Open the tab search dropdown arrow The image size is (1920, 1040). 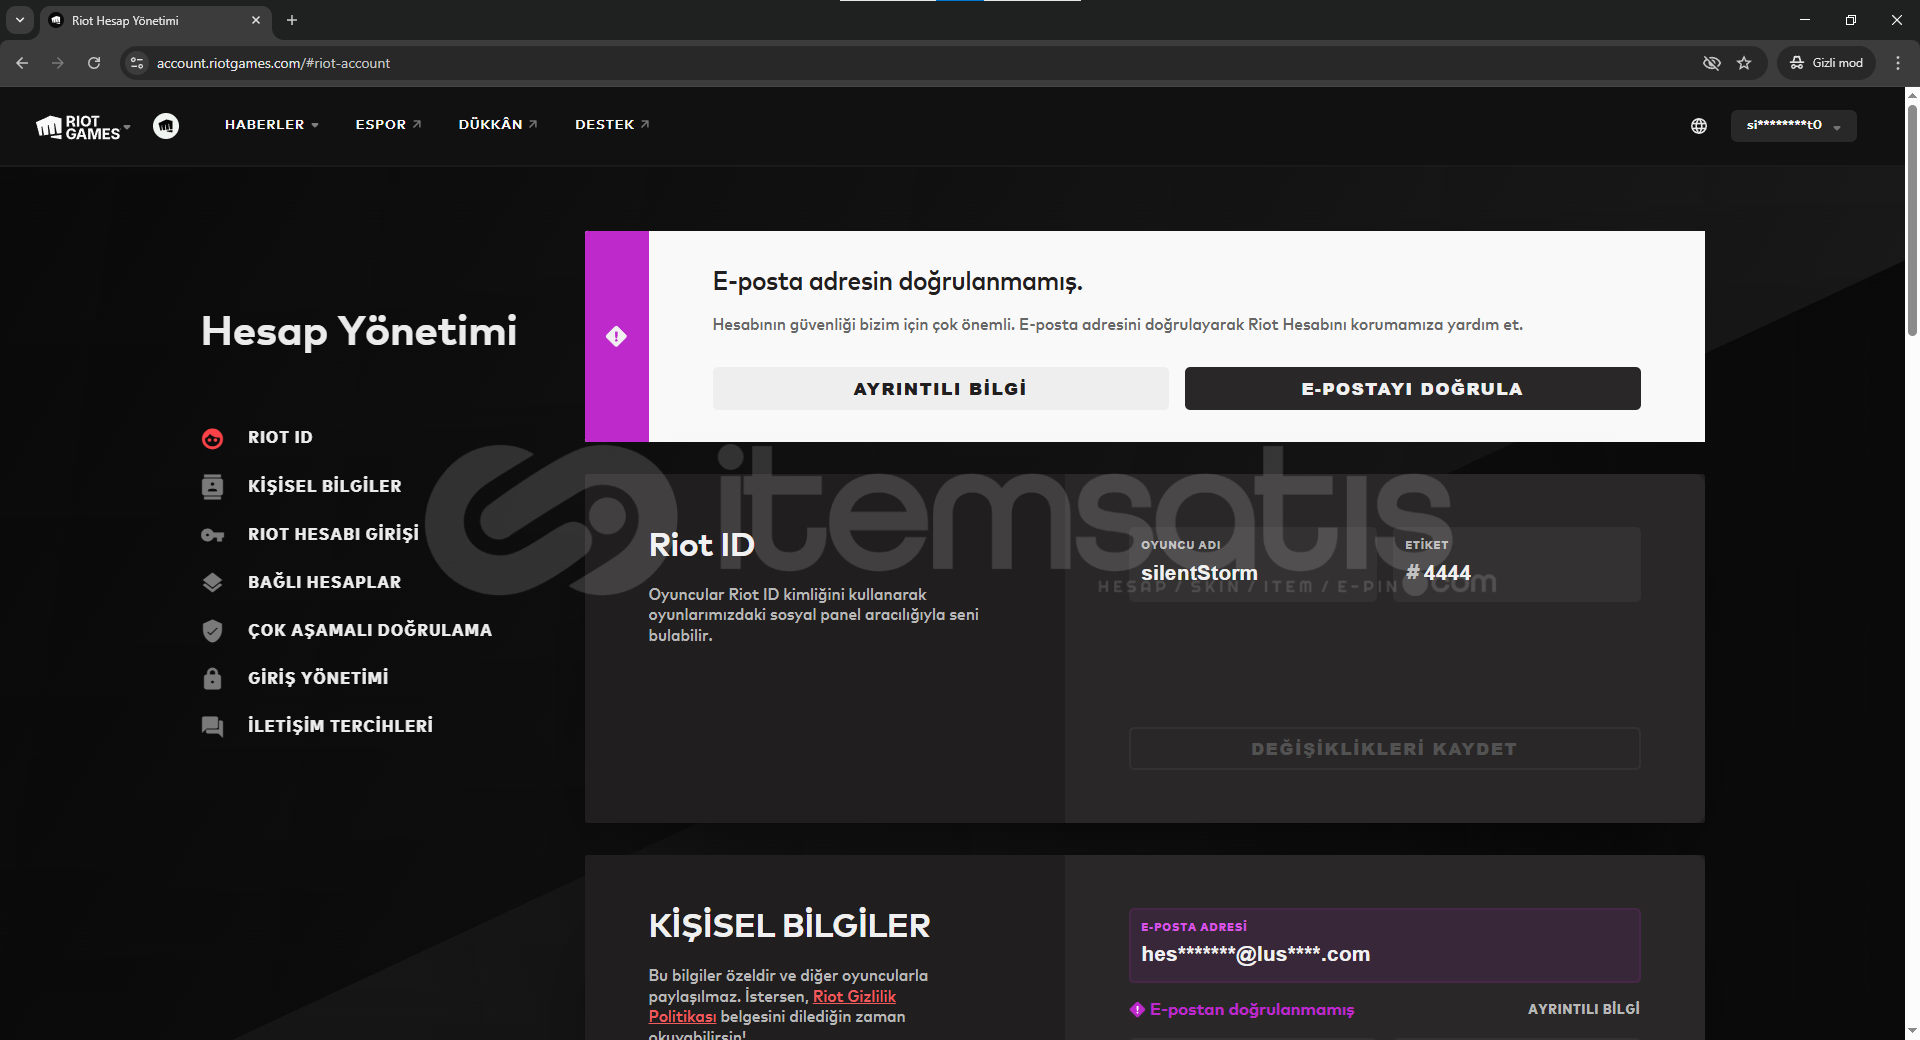pyautogui.click(x=19, y=20)
